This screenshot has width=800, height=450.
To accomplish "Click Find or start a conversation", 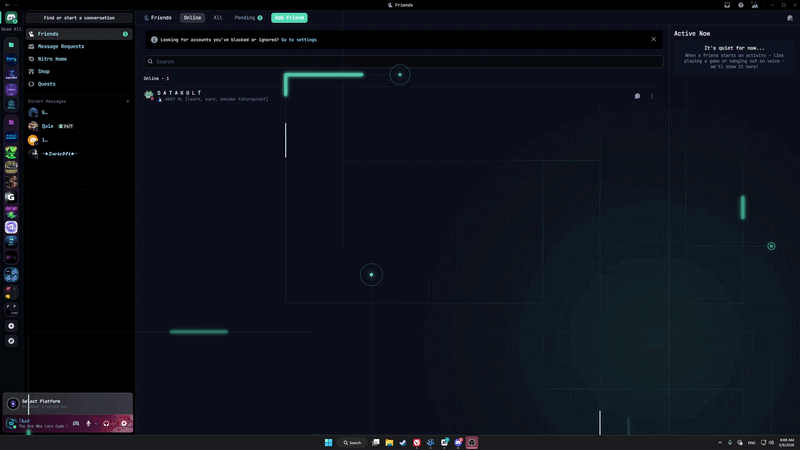I will (79, 18).
